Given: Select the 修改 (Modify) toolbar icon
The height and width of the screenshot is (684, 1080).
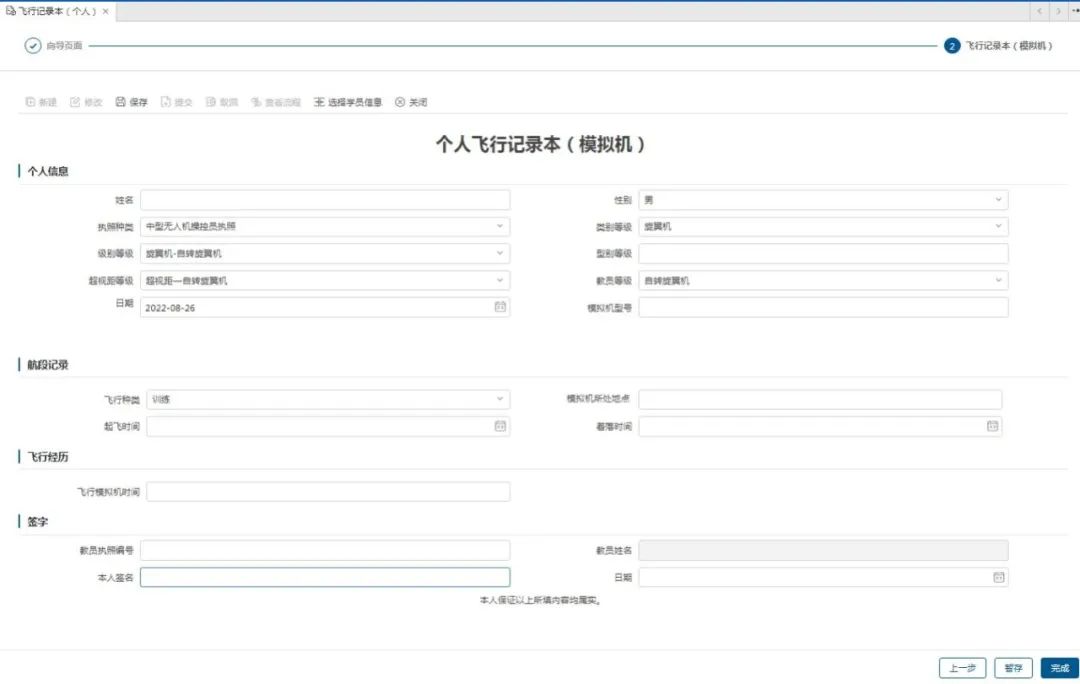Looking at the screenshot, I should [86, 101].
